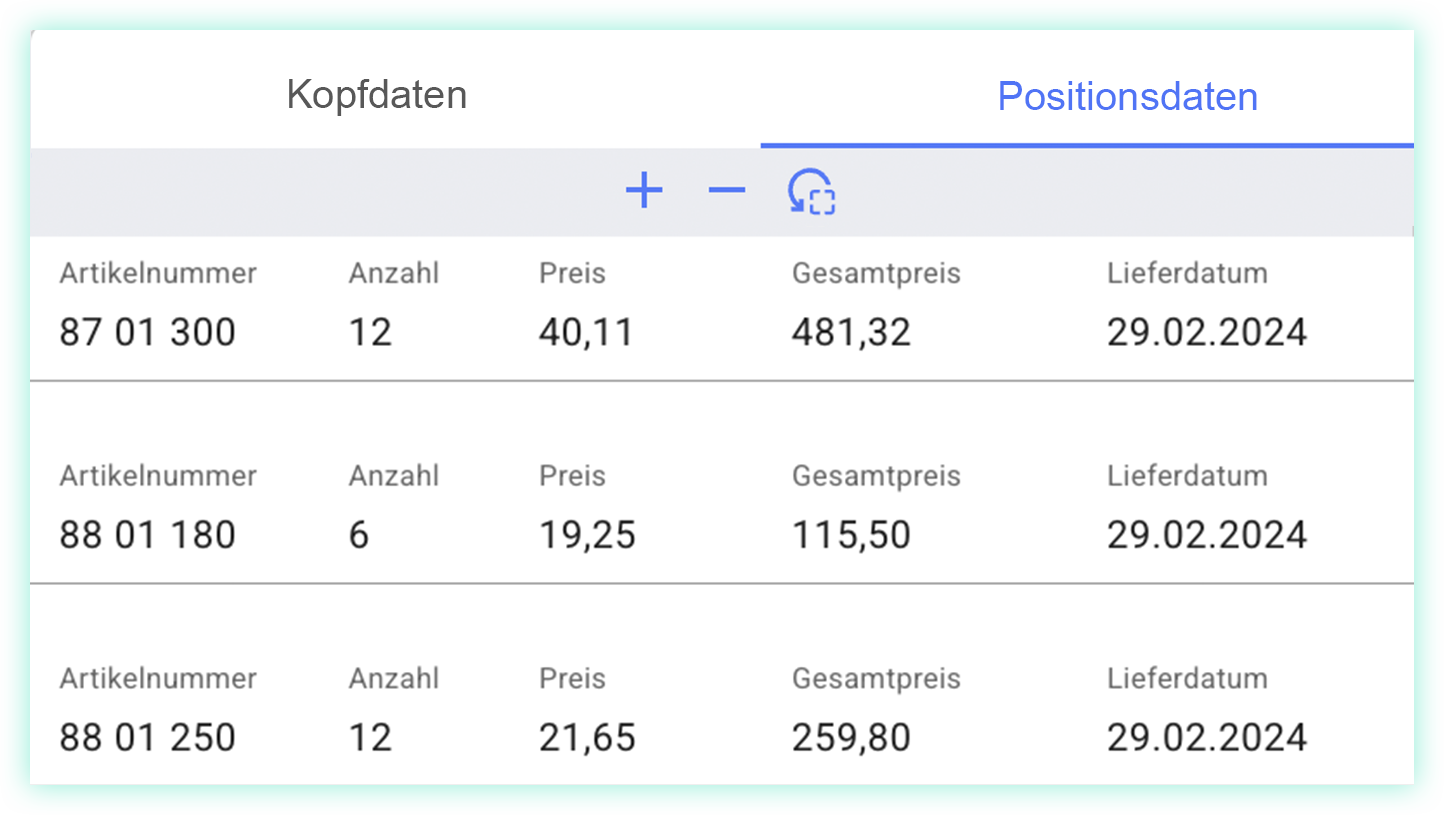Click the Gesamtpreis value 481,32
This screenshot has width=1444, height=815.
pyautogui.click(x=852, y=332)
